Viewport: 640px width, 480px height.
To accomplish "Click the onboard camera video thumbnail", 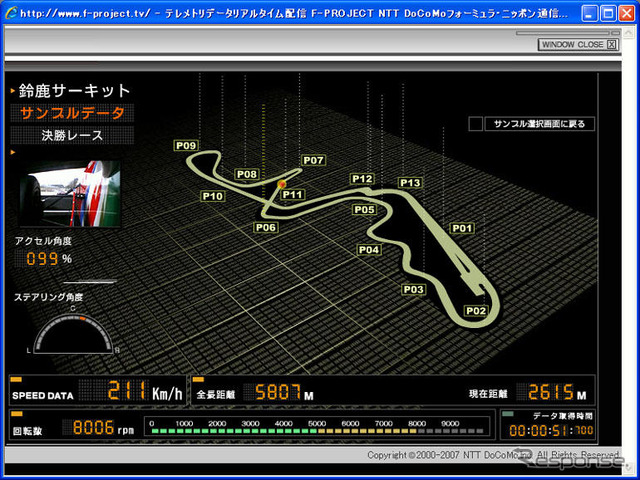I will (70, 193).
